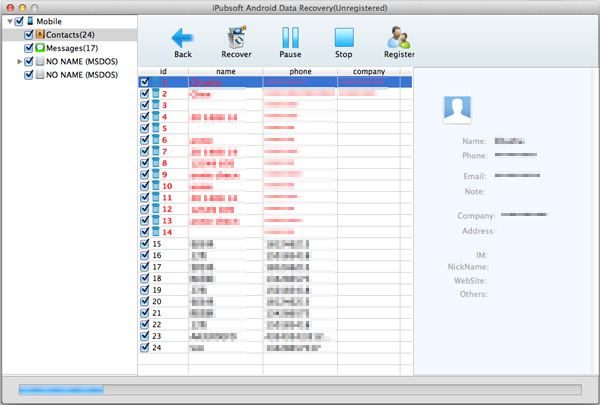Uncheck the checkbox for contact 1
Screen dimensions: 600x405
click(x=145, y=82)
